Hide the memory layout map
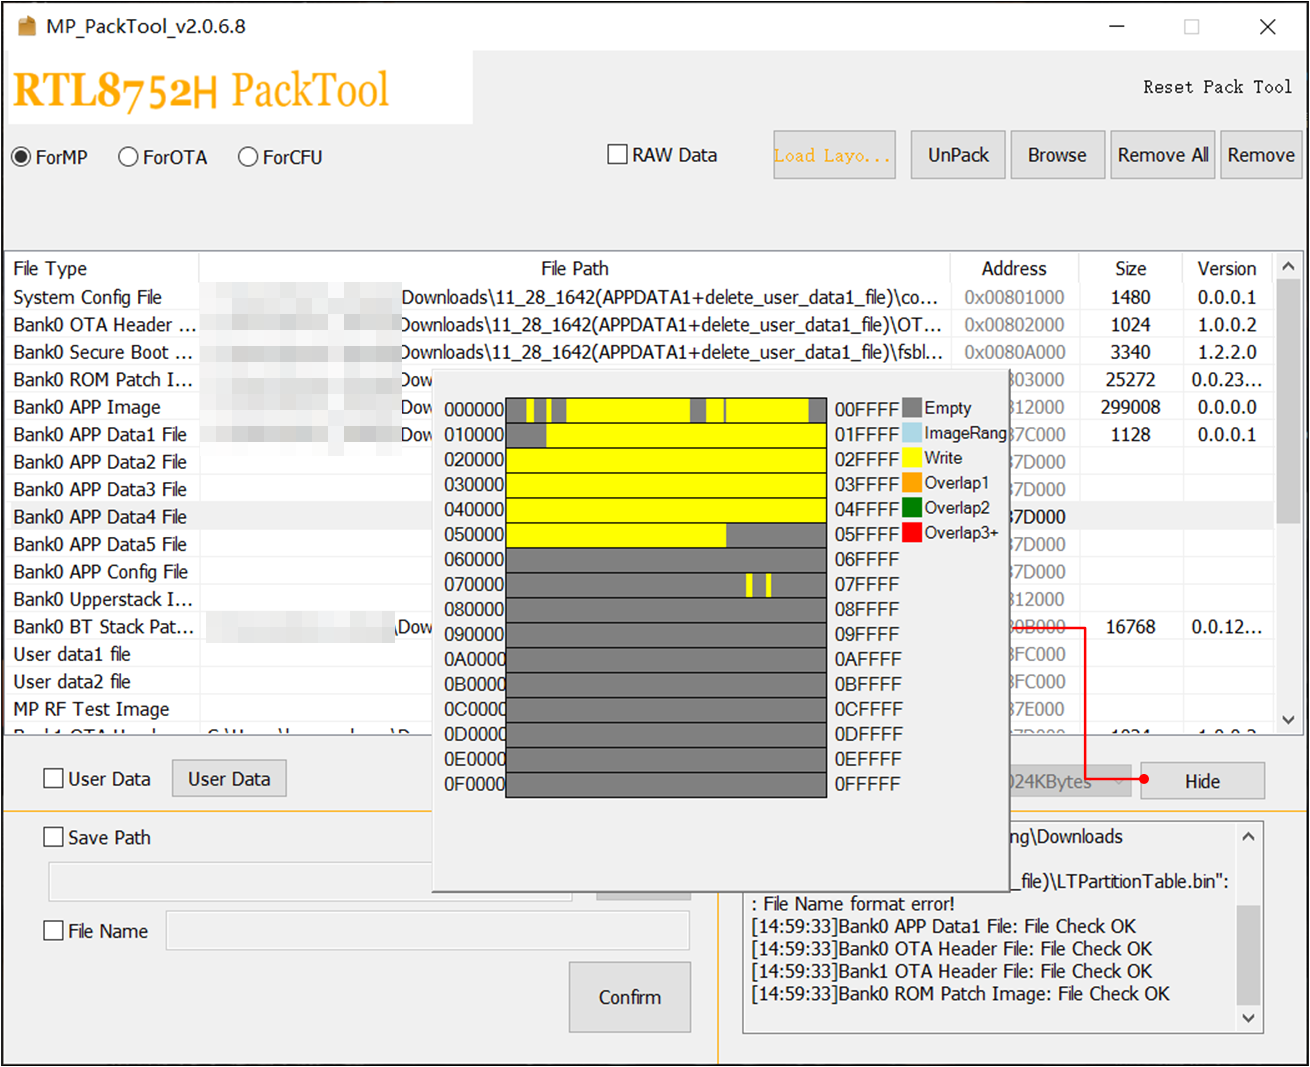This screenshot has width=1310, height=1067. (x=1201, y=781)
